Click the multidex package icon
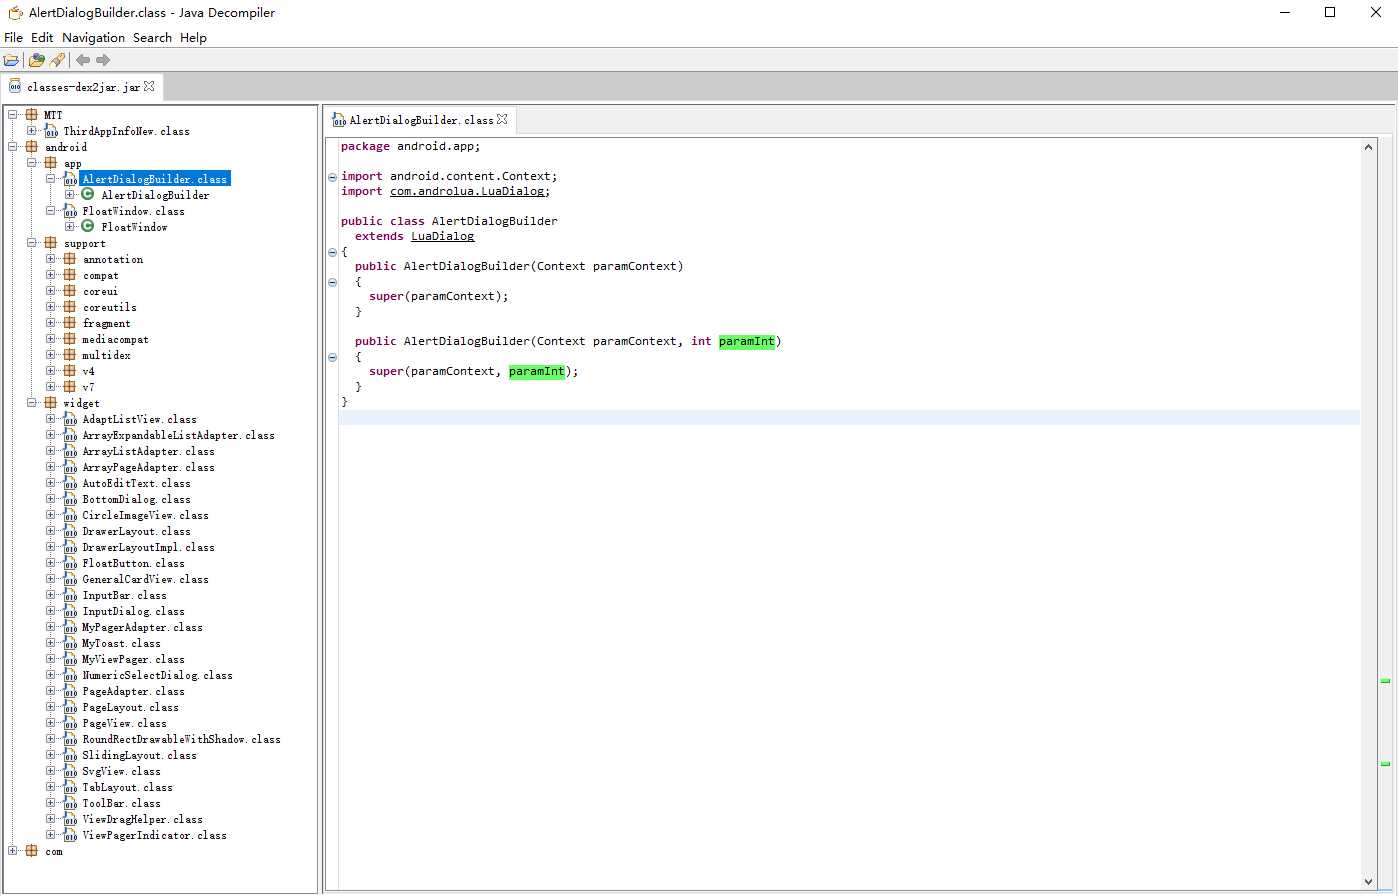 (x=70, y=355)
